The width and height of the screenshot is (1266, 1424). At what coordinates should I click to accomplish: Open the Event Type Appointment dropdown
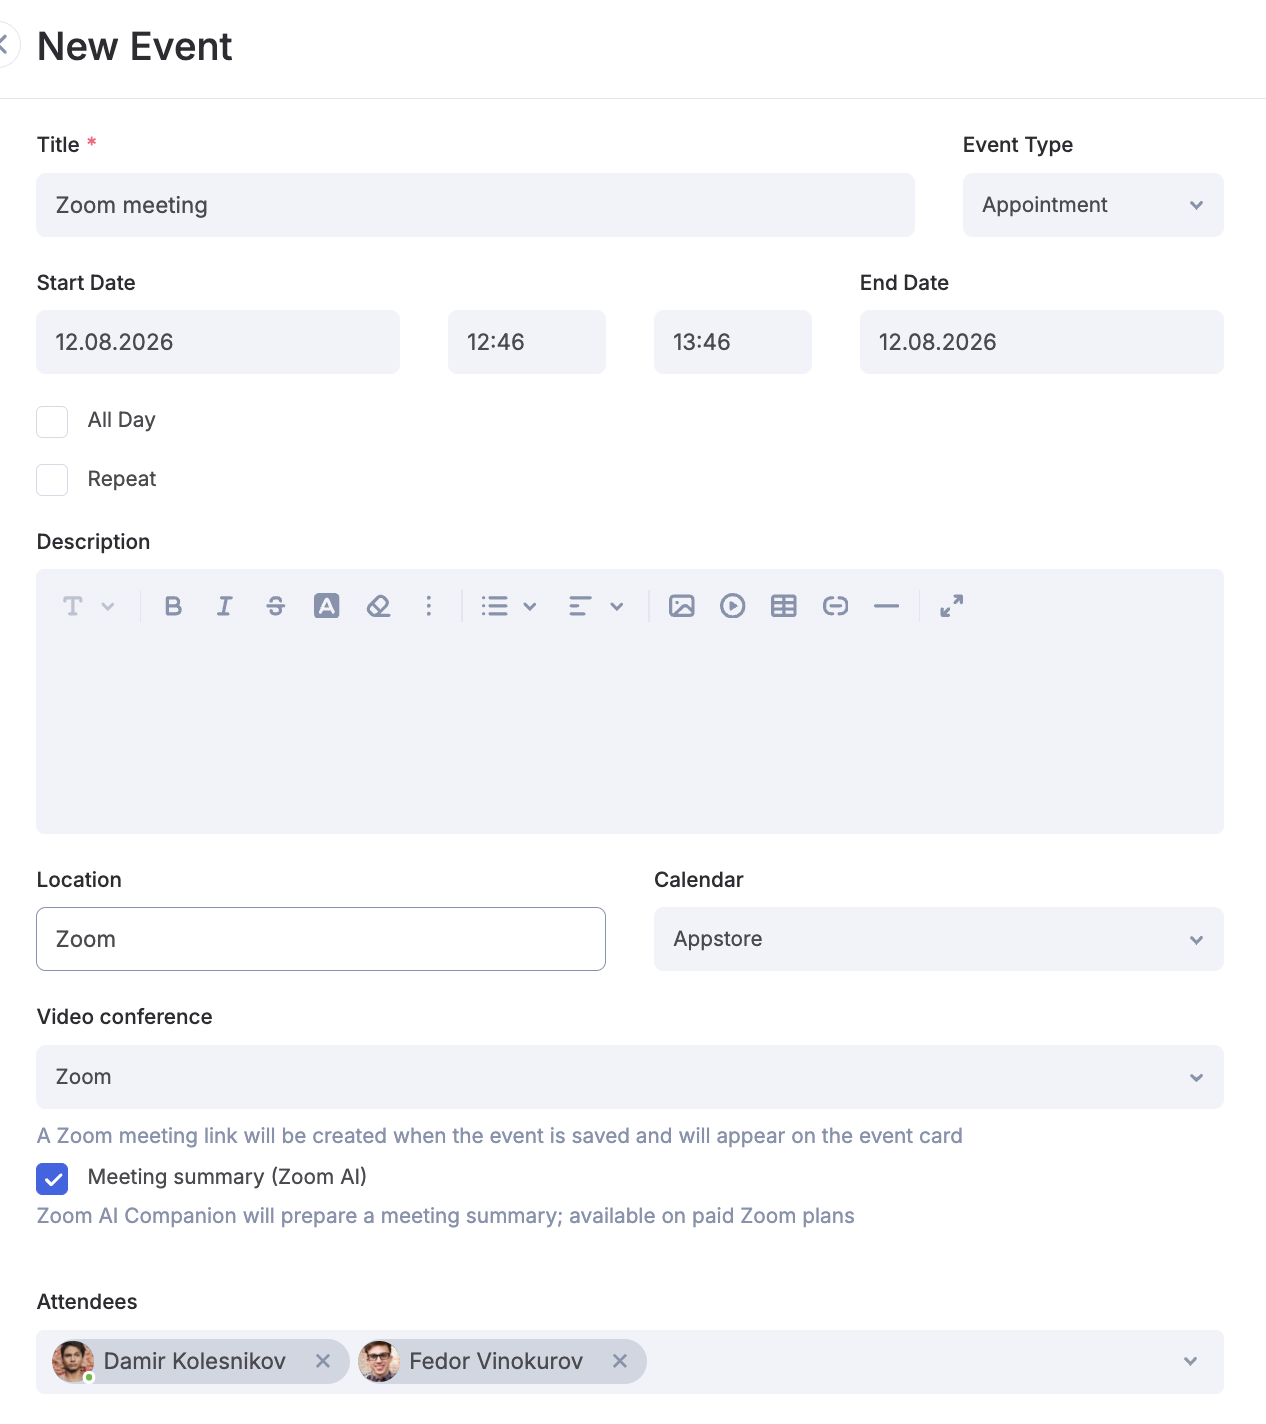tap(1093, 205)
